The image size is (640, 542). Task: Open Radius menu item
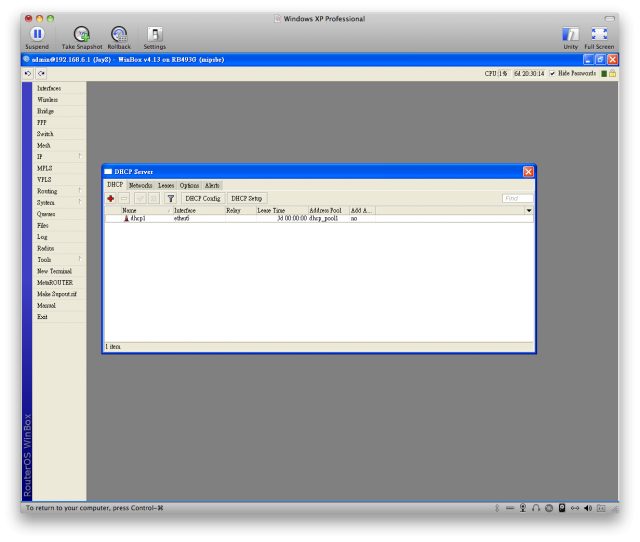[x=59, y=248]
